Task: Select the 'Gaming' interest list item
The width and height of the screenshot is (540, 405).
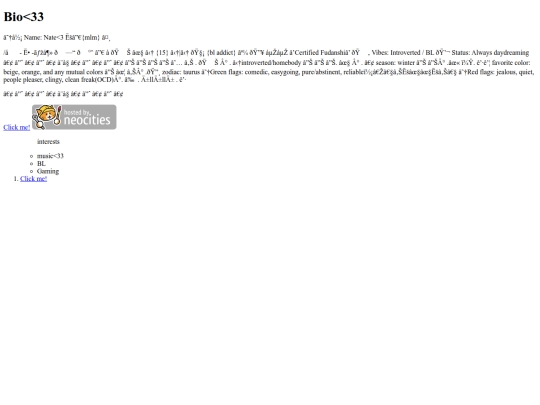Action: 48,171
